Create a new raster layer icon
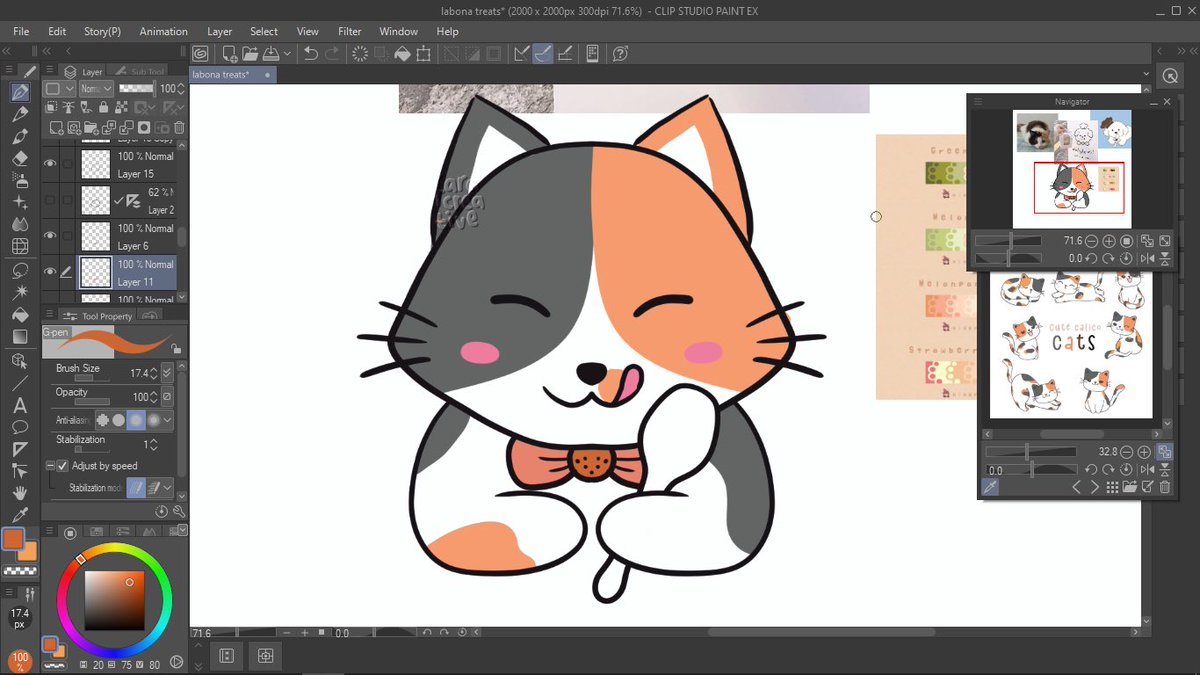This screenshot has width=1200, height=675. tap(57, 127)
